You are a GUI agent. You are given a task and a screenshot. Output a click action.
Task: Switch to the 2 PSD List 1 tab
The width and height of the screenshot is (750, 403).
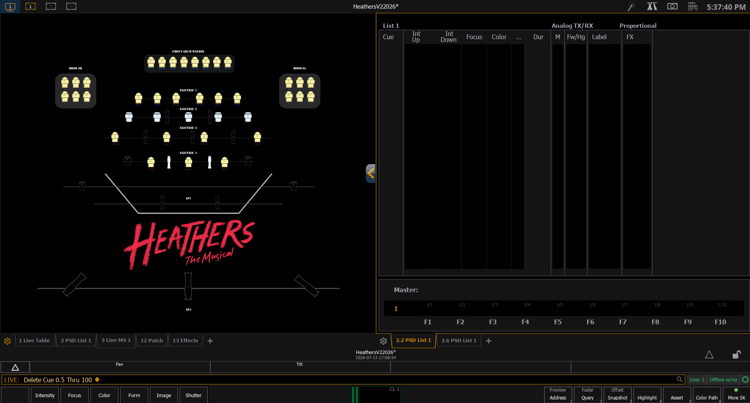coord(76,340)
